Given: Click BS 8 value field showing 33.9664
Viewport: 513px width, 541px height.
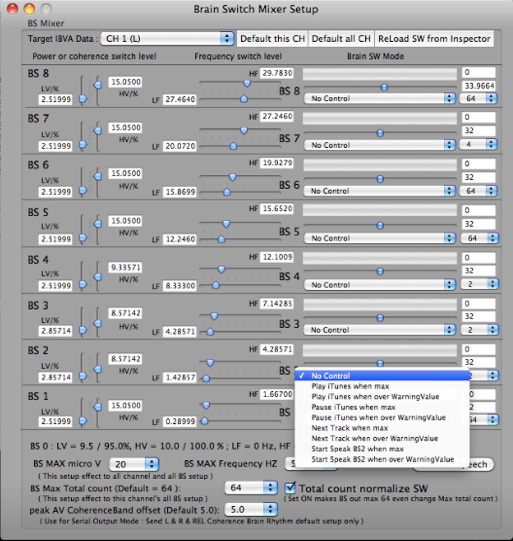Looking at the screenshot, I should coord(479,86).
